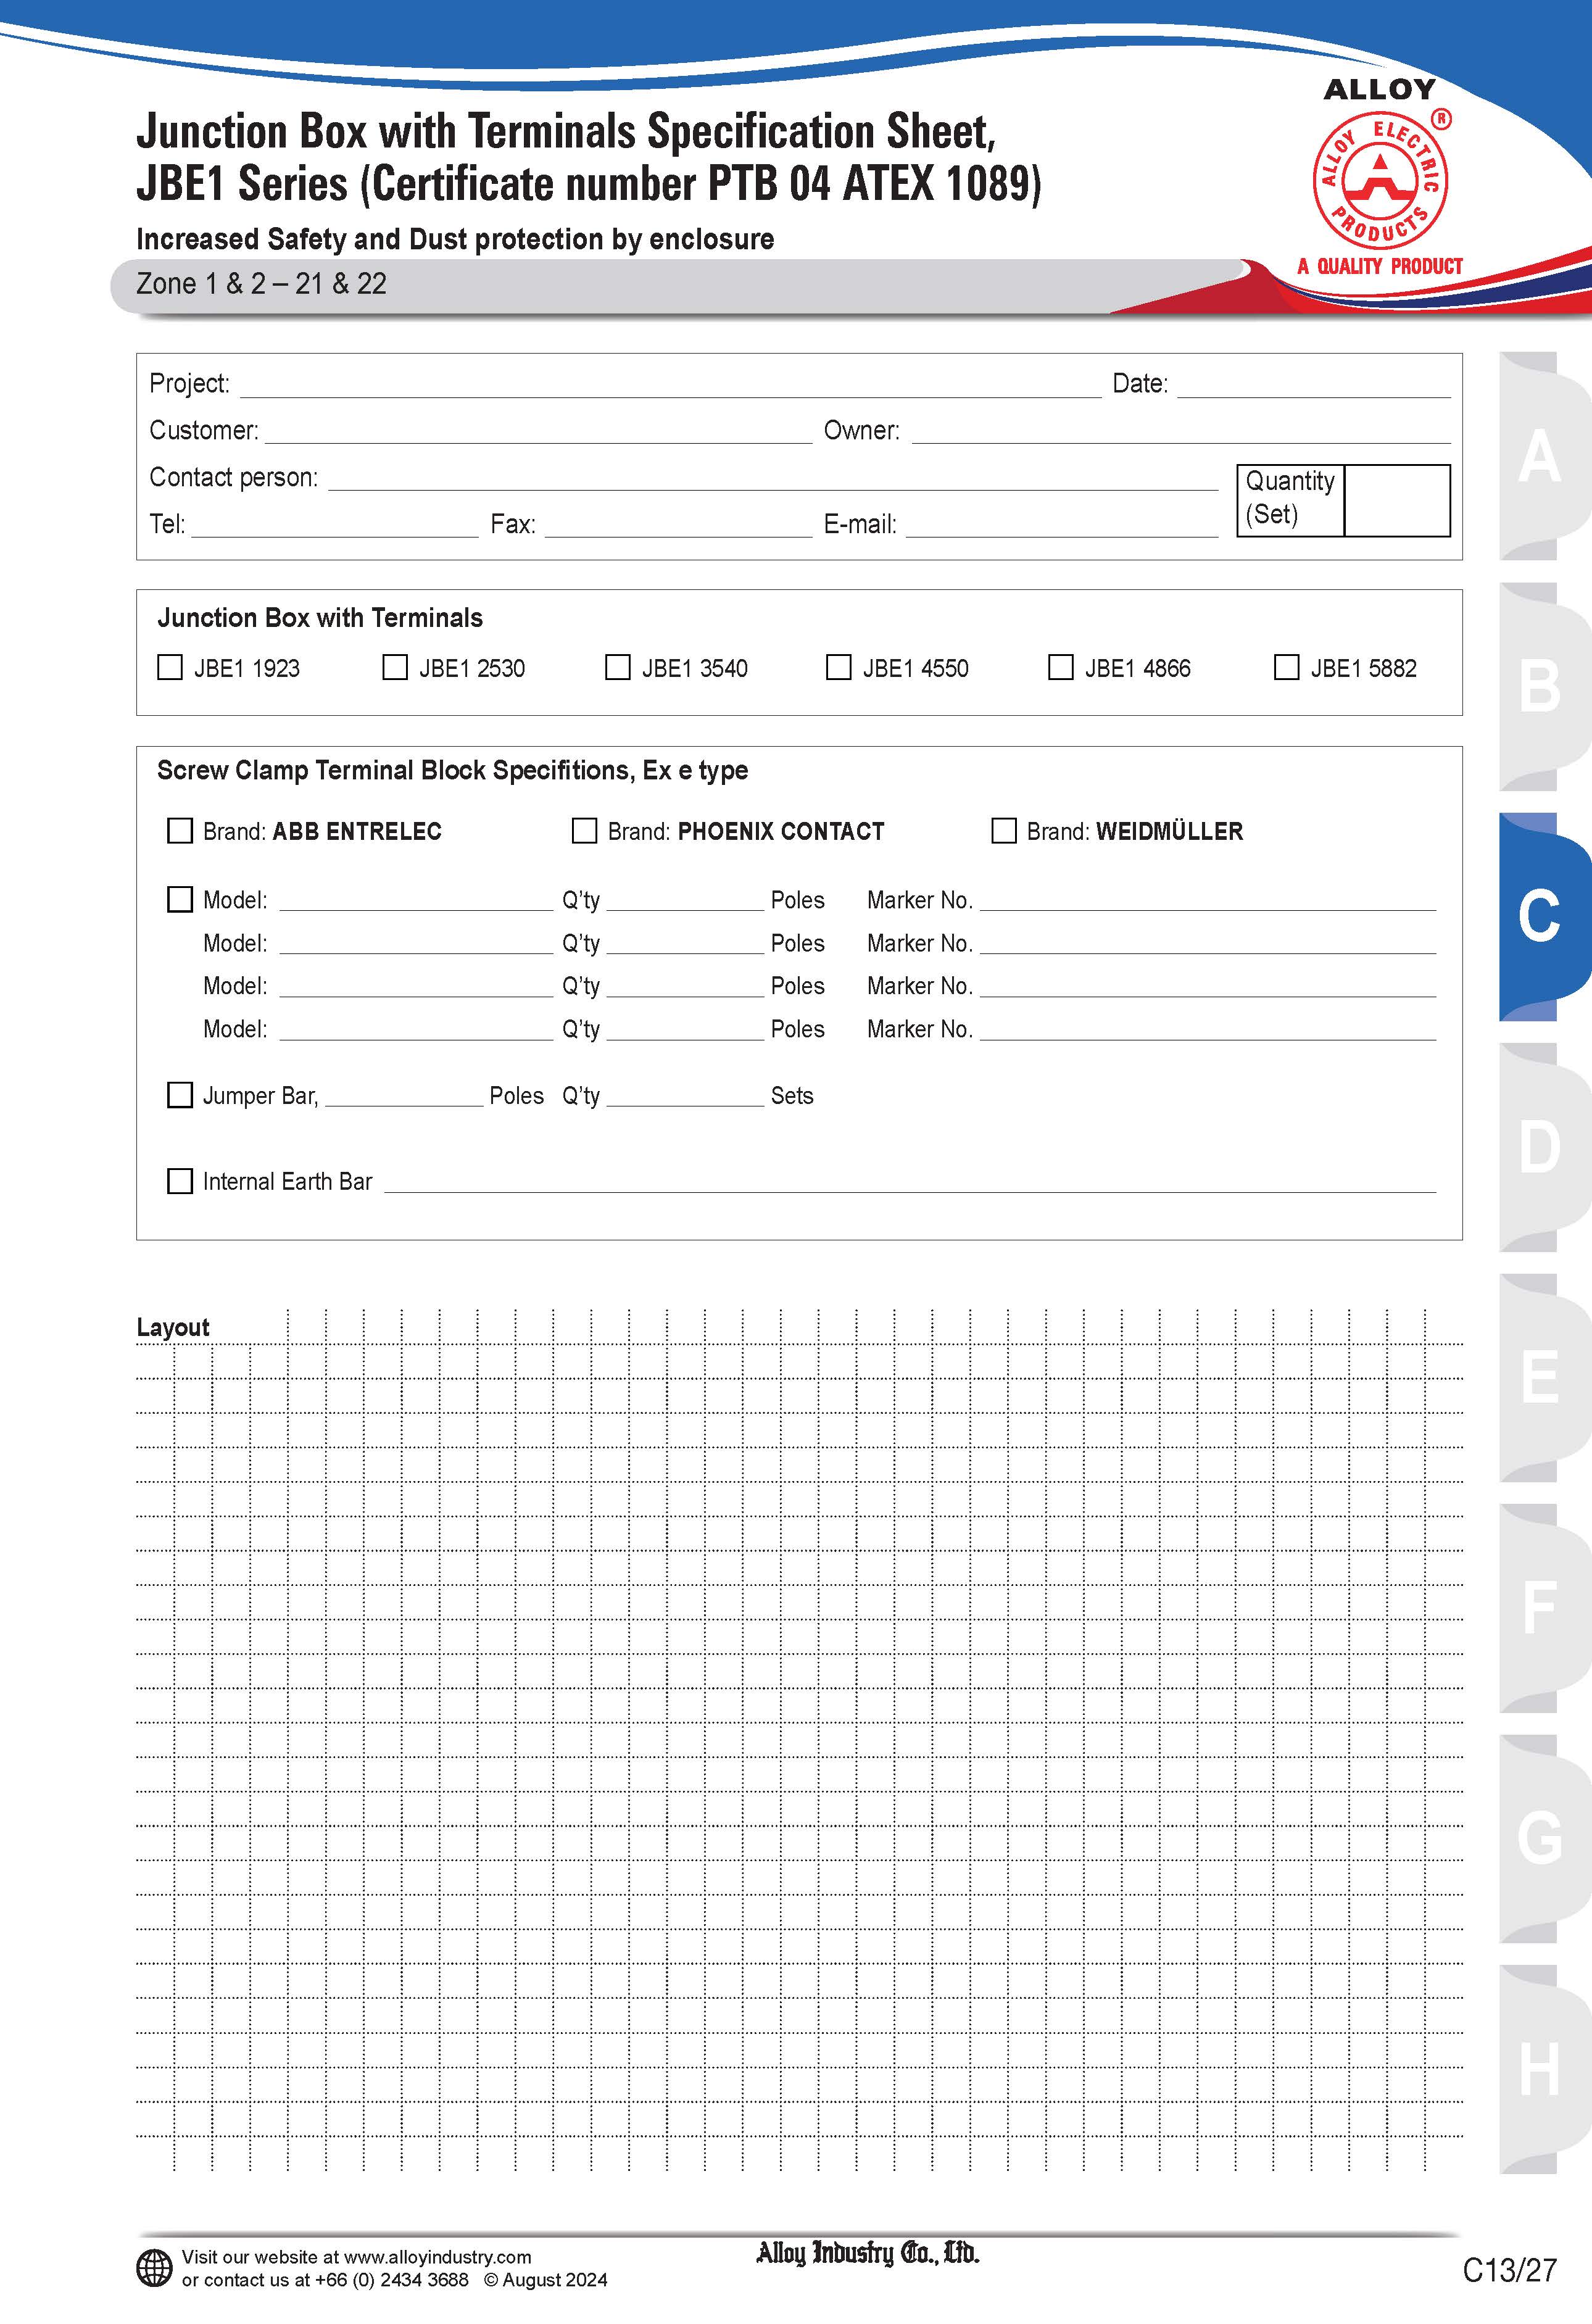Click the Junction Box with Terminals heading
1592x2324 pixels.
(x=320, y=618)
